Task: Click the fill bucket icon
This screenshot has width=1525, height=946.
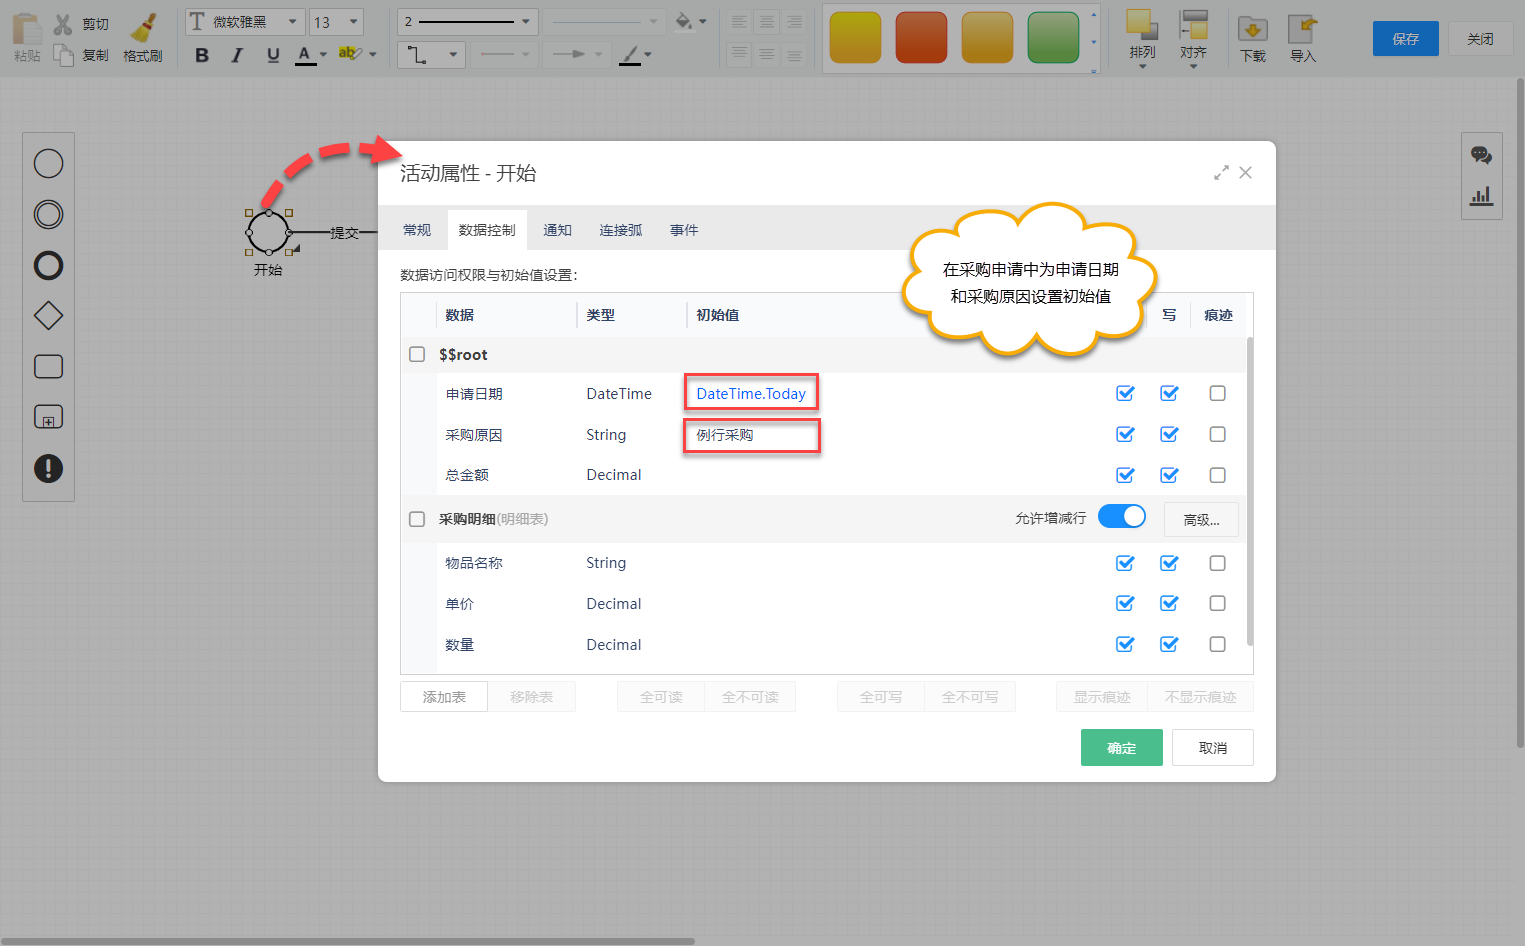Action: point(684,21)
